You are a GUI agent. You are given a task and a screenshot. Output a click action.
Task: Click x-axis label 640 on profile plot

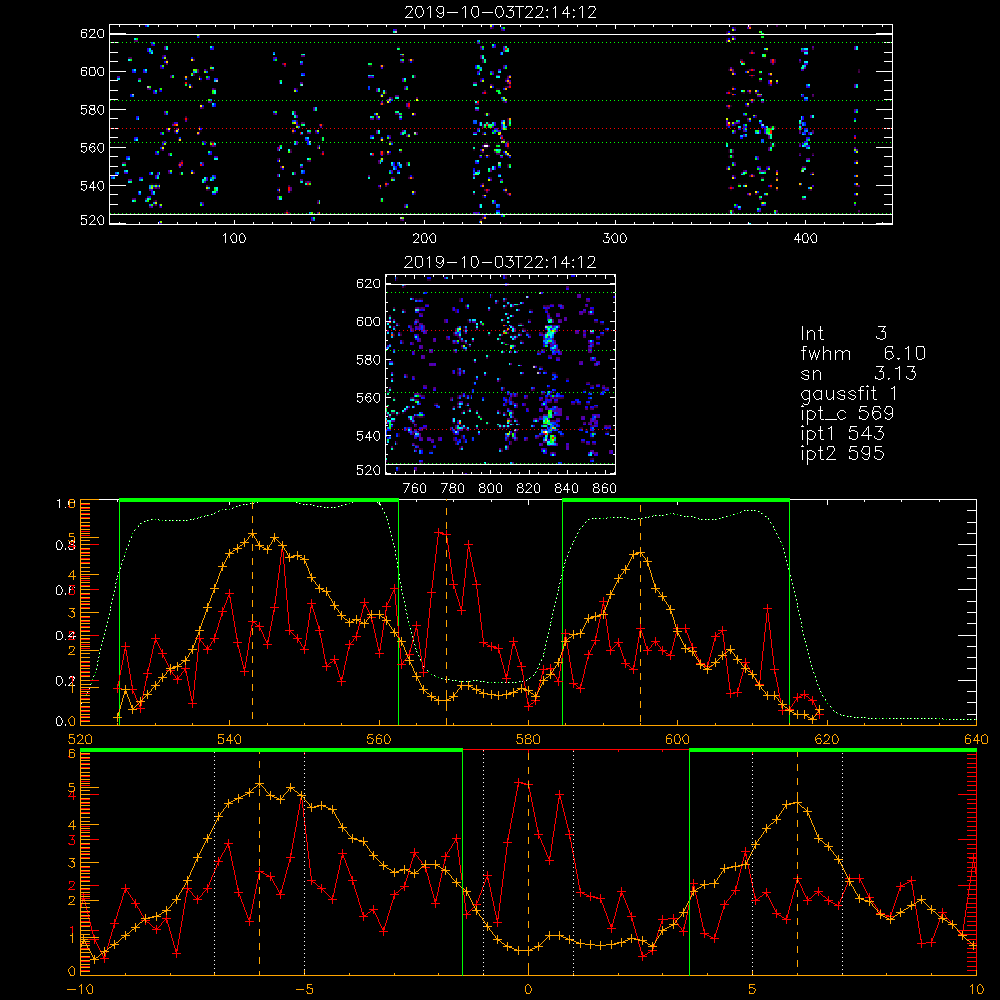coord(976,739)
